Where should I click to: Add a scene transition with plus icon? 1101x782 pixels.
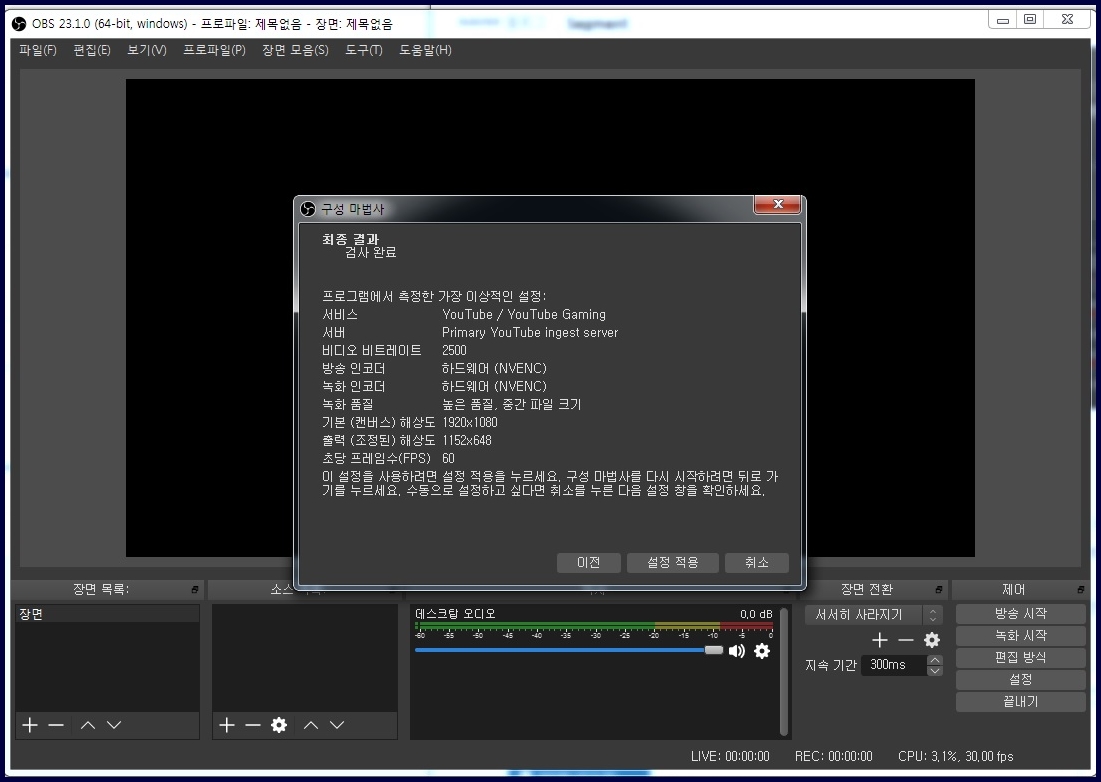879,640
